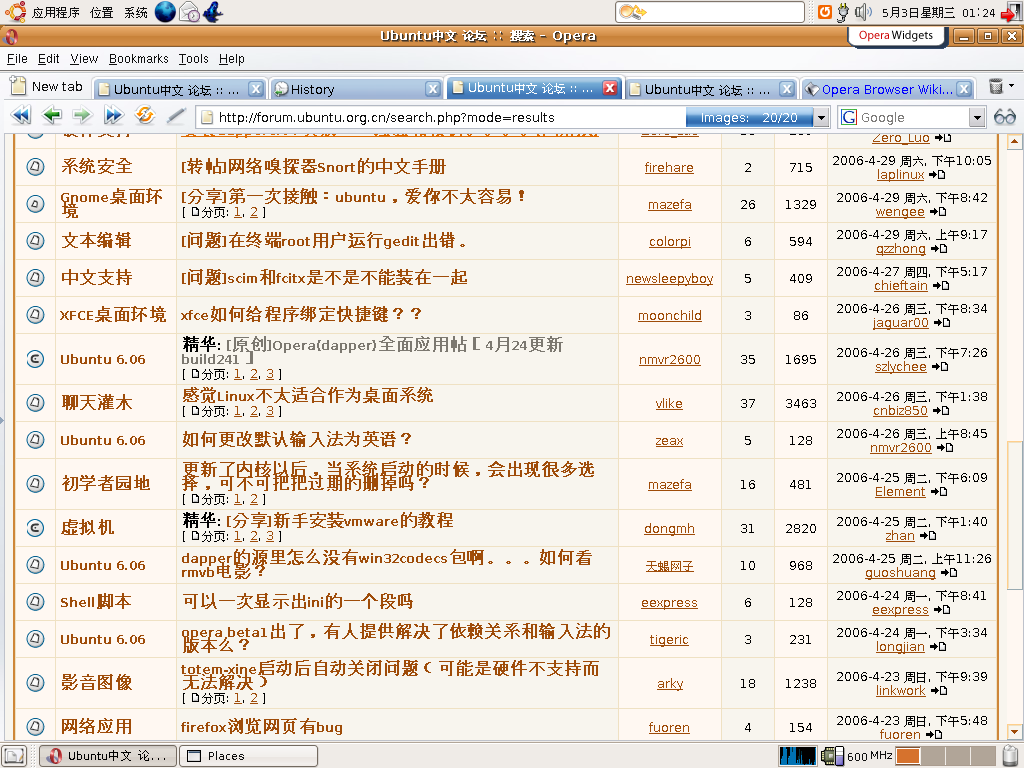
Task: Click the wand (pen) icon in toolbar
Action: tap(176, 116)
